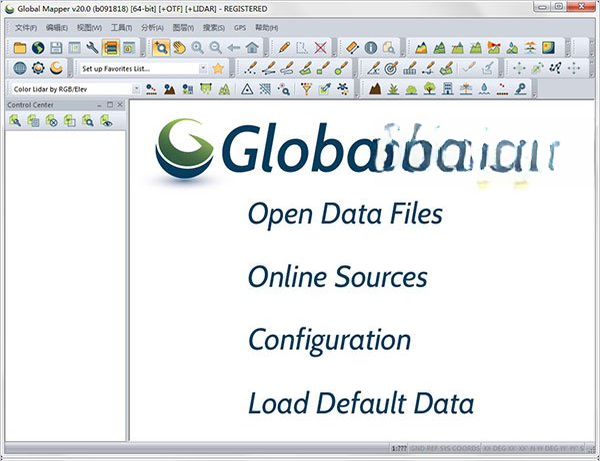This screenshot has height=461, width=600.
Task: Toggle the active Zoom tool magnifier with plus-corner
Action: pyautogui.click(x=161, y=48)
